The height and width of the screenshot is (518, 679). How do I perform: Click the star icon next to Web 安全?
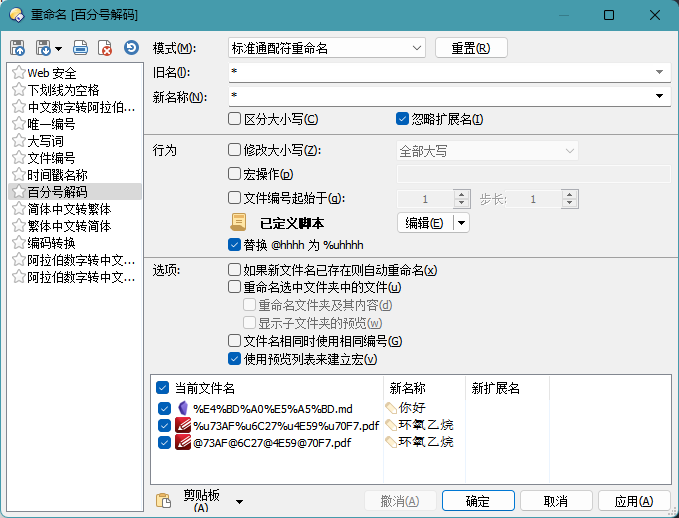(x=18, y=73)
